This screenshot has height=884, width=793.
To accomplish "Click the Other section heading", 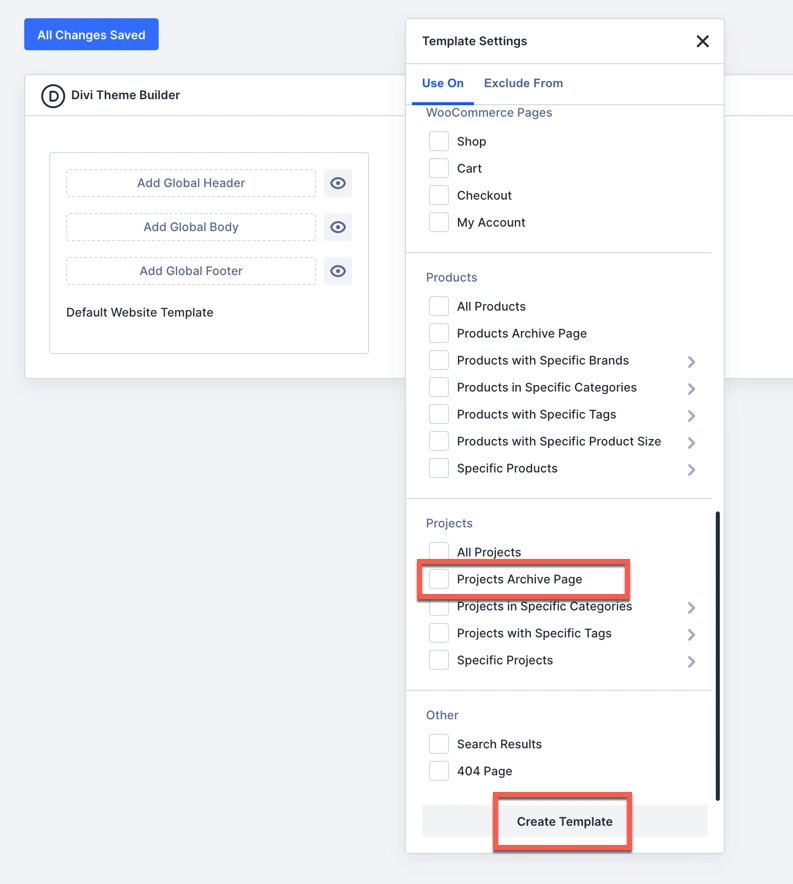I will pos(442,715).
